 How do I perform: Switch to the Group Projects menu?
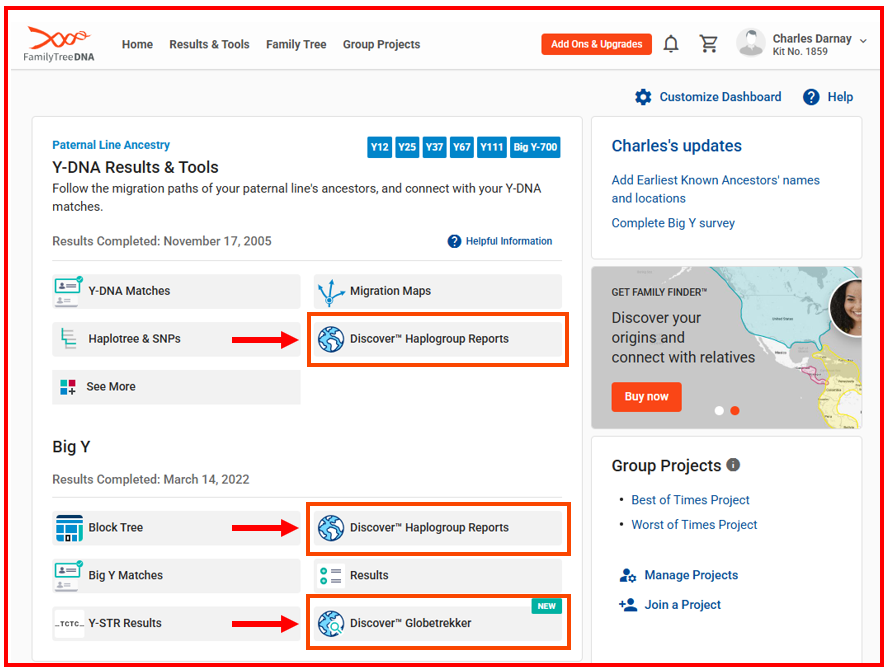381,44
